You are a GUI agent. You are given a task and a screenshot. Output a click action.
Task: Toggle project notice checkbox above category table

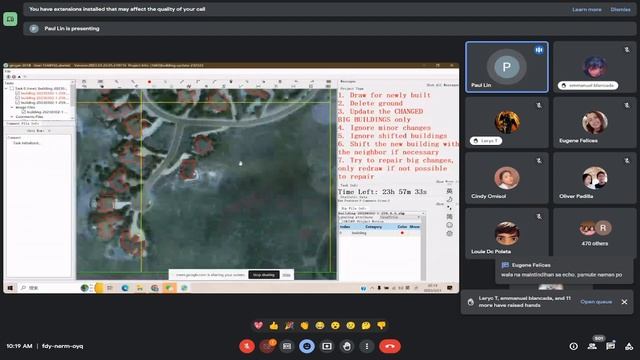point(340,221)
